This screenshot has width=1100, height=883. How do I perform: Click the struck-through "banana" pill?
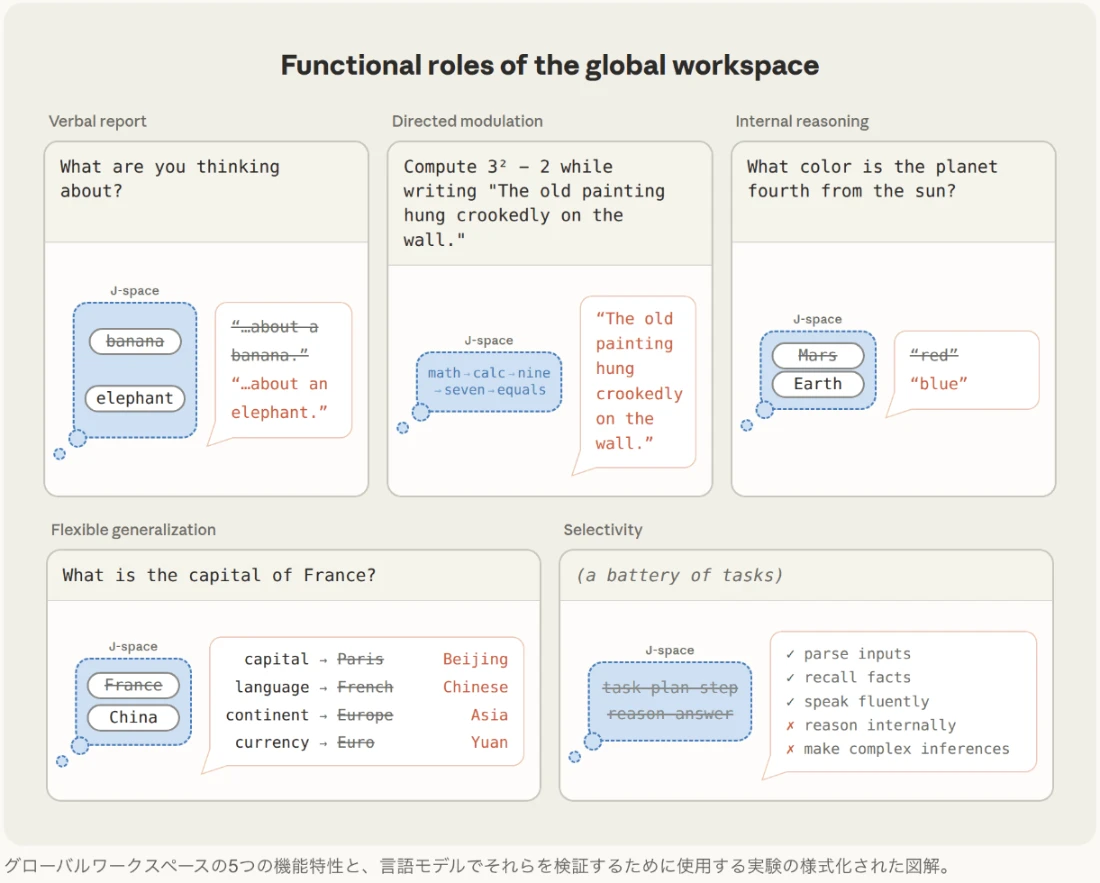click(135, 342)
